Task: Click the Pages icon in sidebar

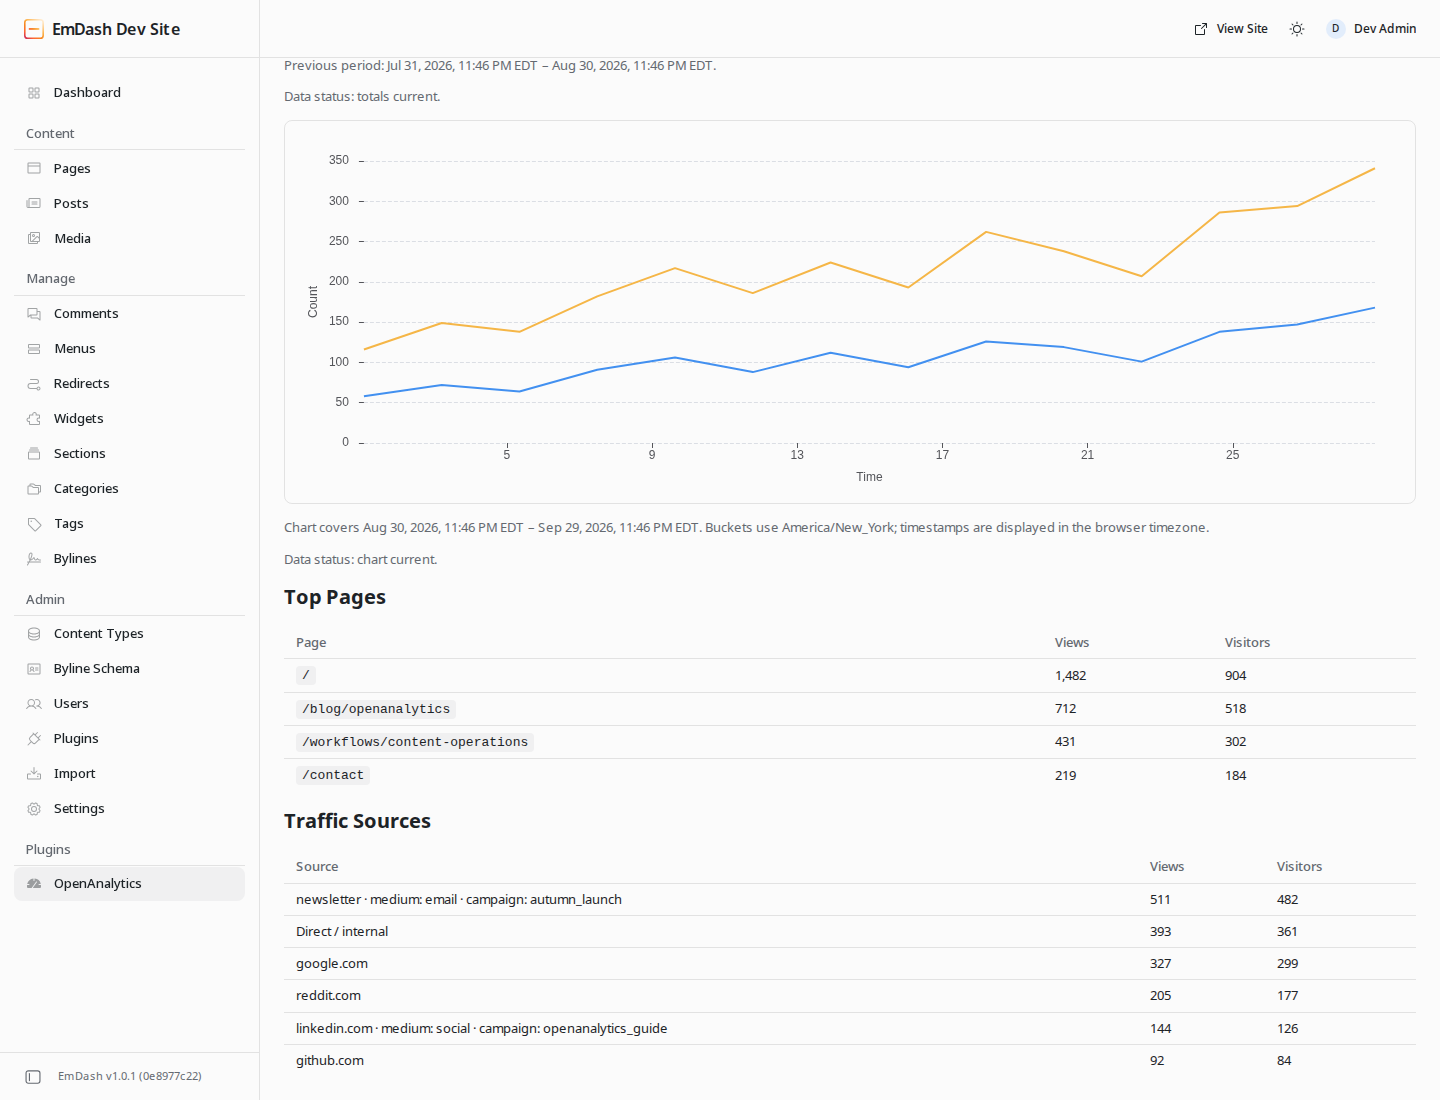Action: coord(34,168)
